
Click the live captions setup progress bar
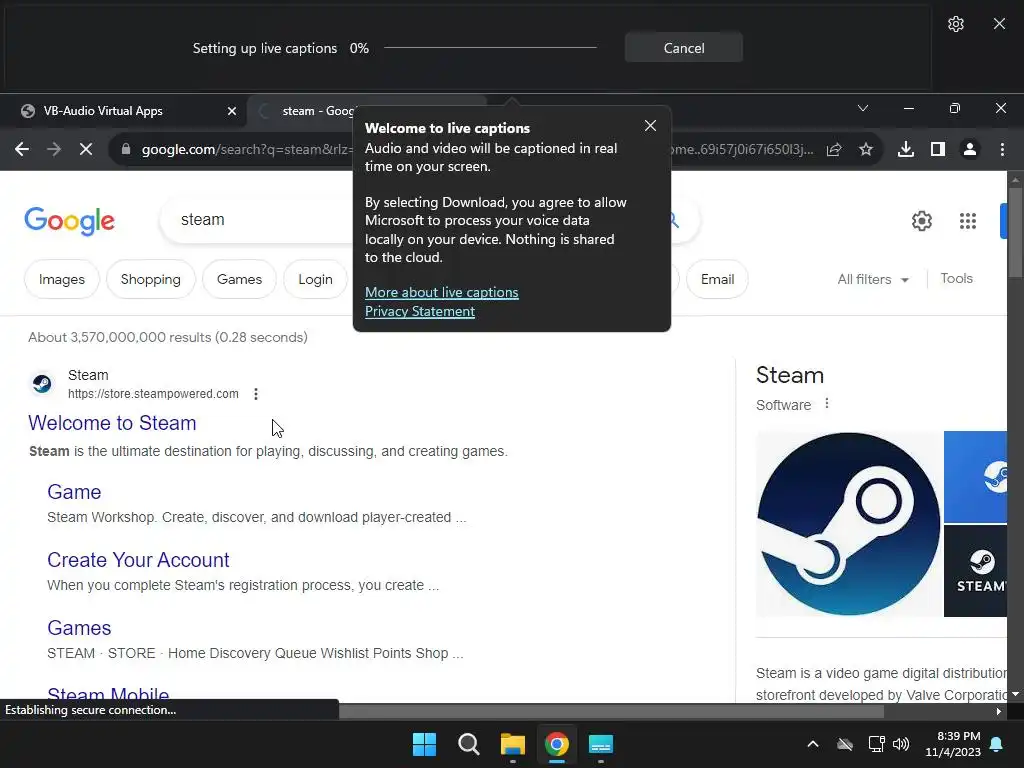click(x=490, y=48)
